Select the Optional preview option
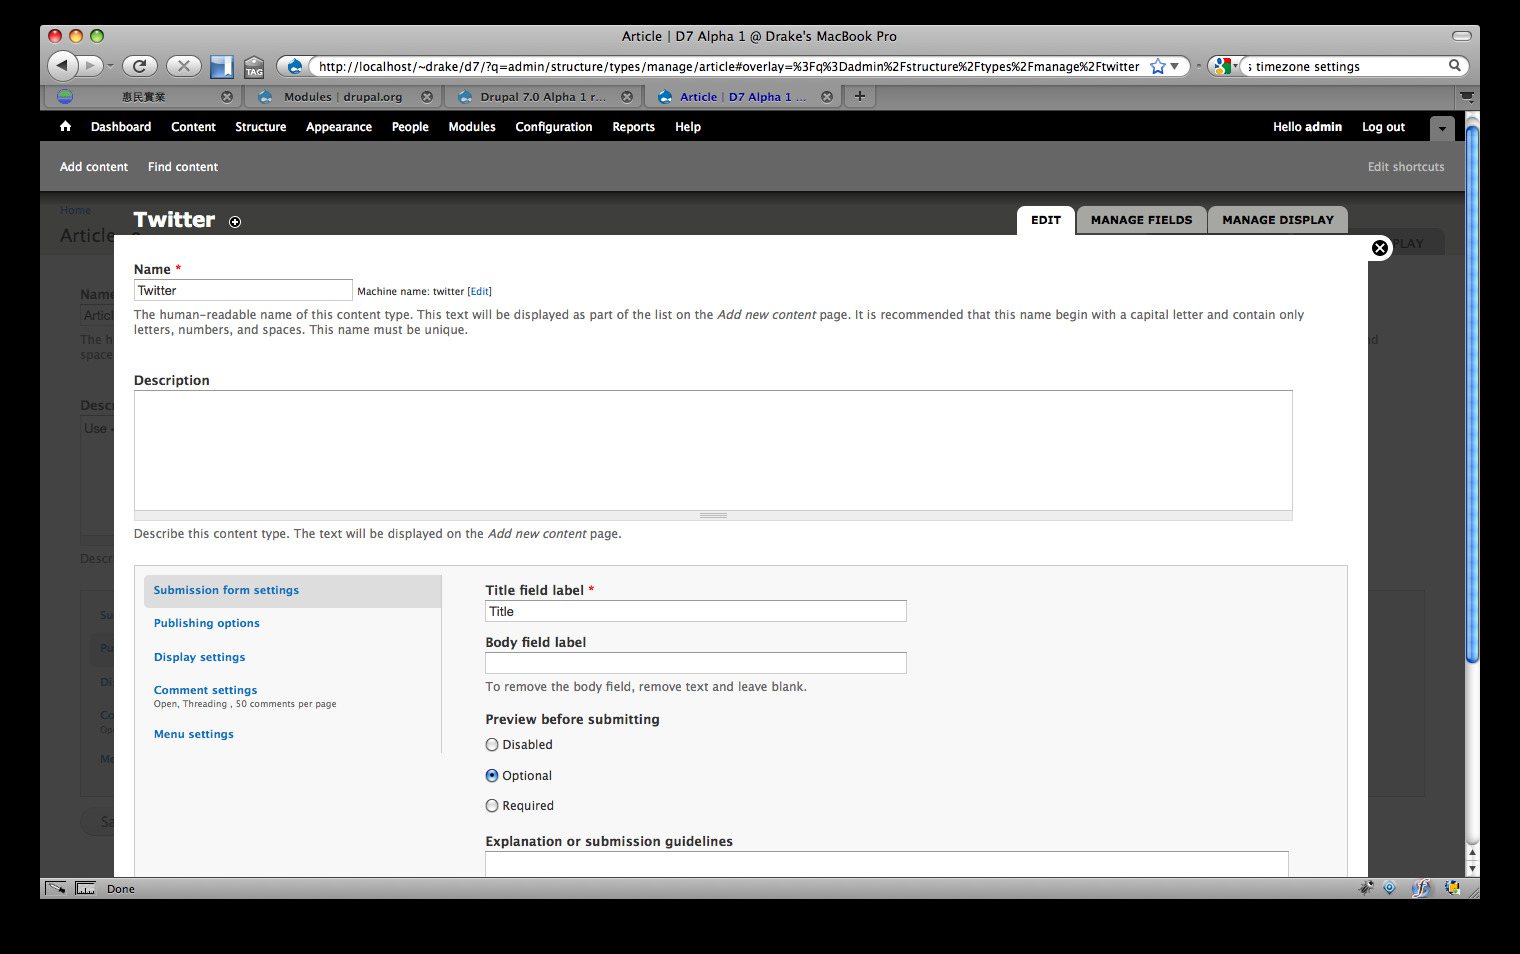1520x954 pixels. click(x=492, y=776)
